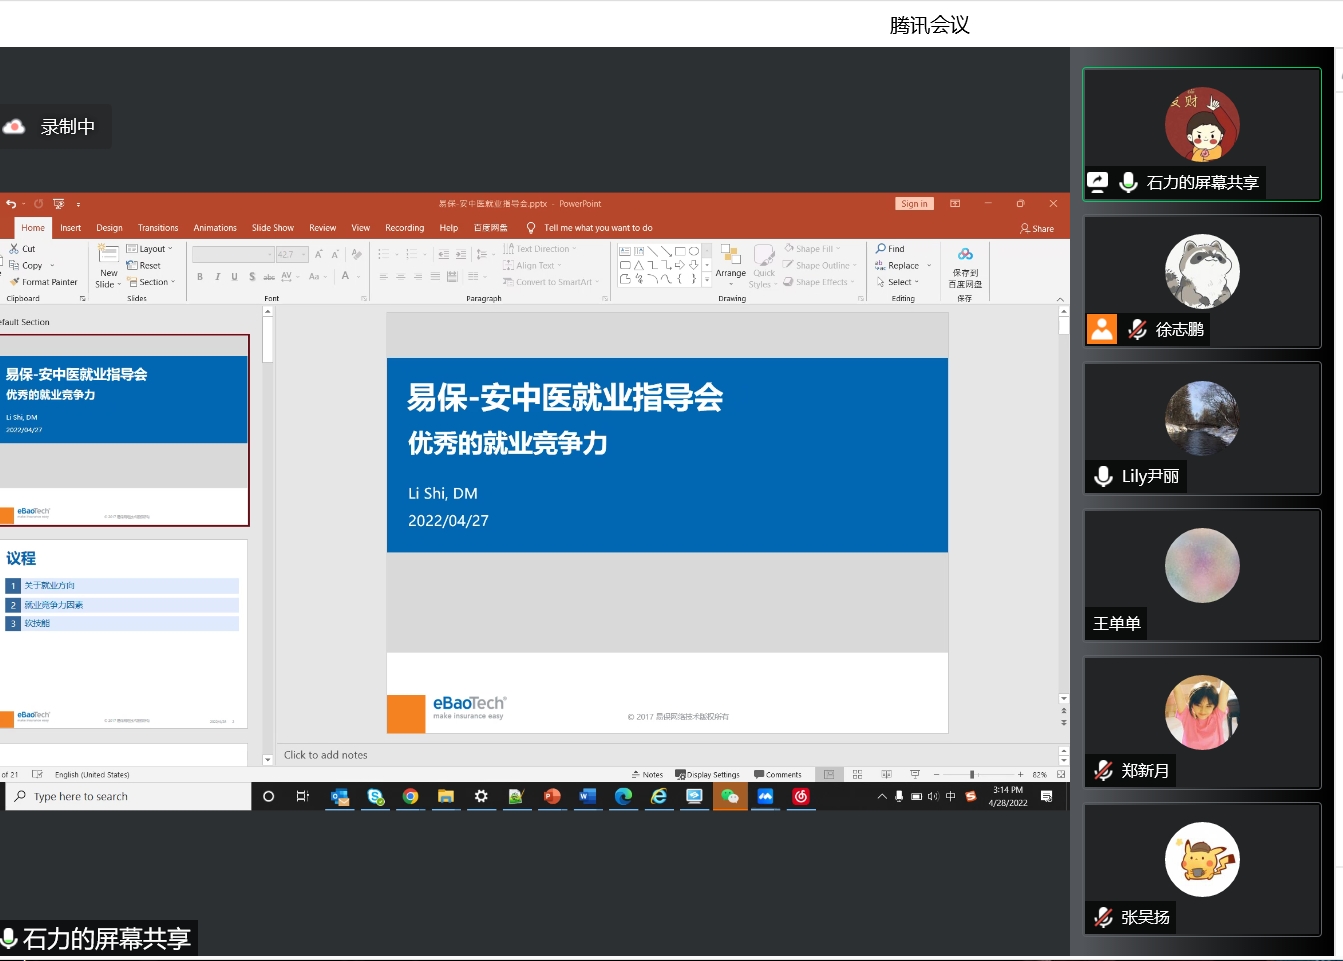Switch to the Slide Show ribbon tab

[x=272, y=228]
